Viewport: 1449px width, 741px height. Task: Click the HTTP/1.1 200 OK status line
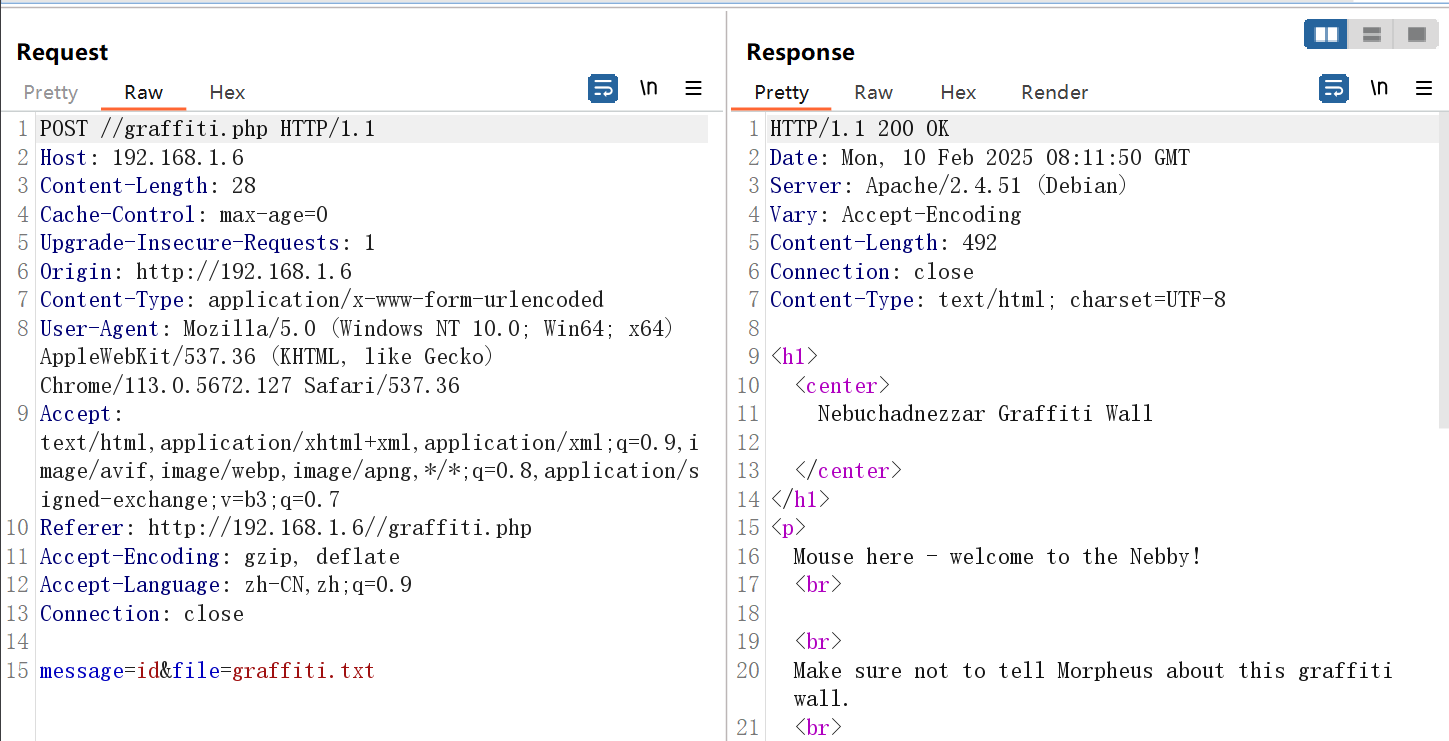coord(859,129)
